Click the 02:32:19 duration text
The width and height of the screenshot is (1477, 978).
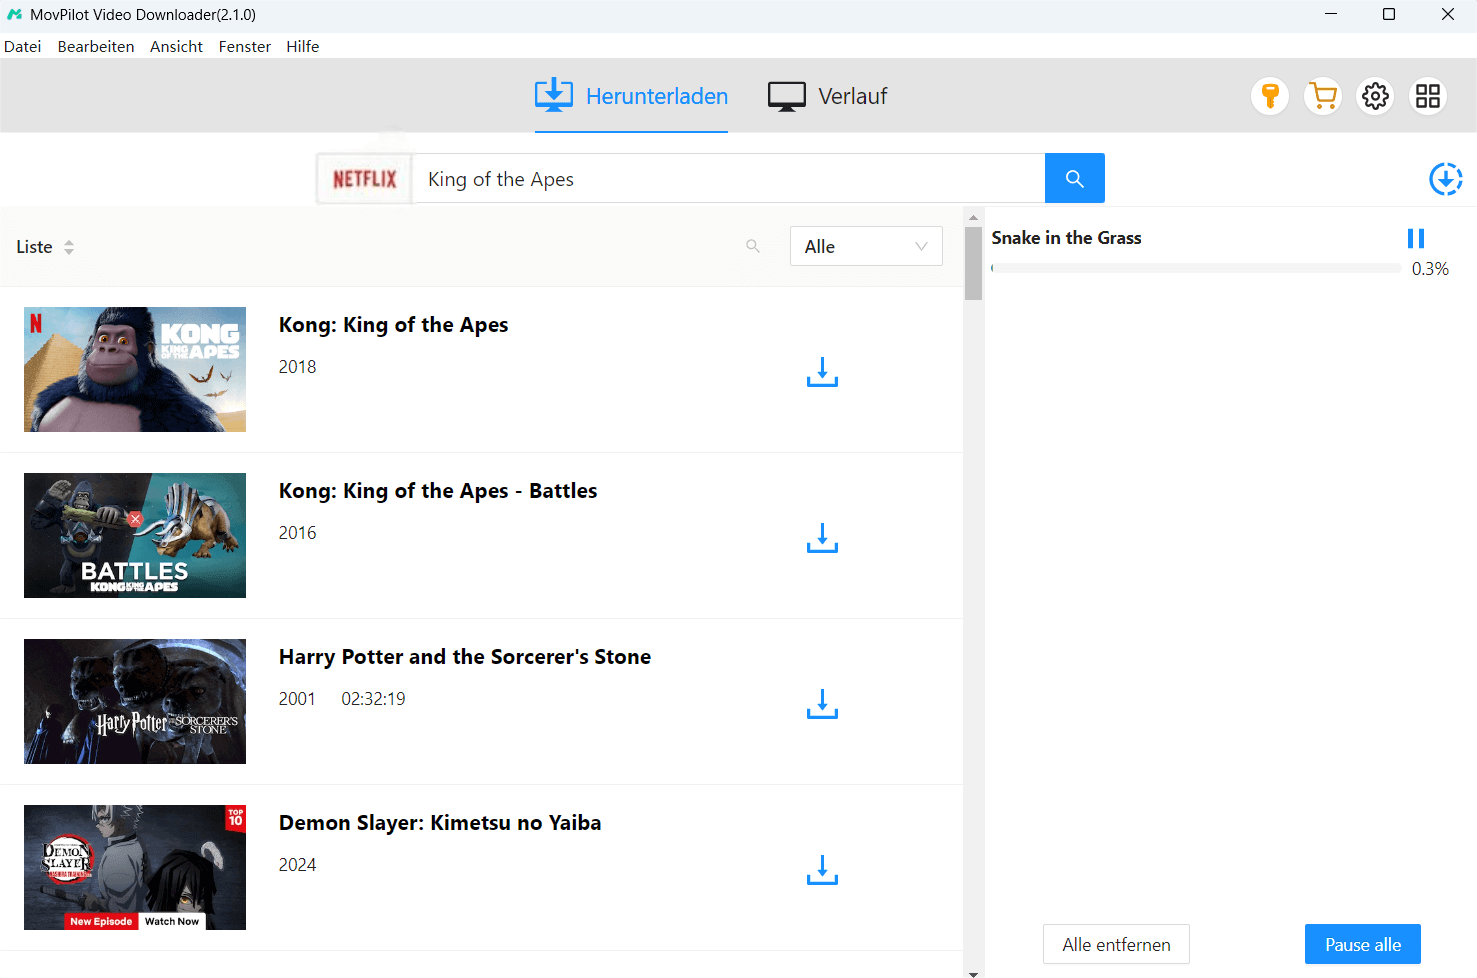pyautogui.click(x=373, y=699)
